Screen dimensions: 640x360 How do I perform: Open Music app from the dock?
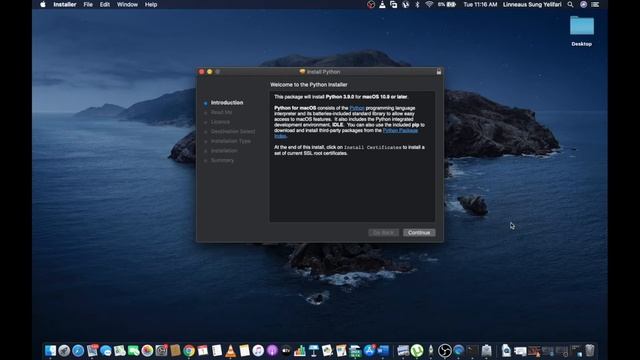258,351
